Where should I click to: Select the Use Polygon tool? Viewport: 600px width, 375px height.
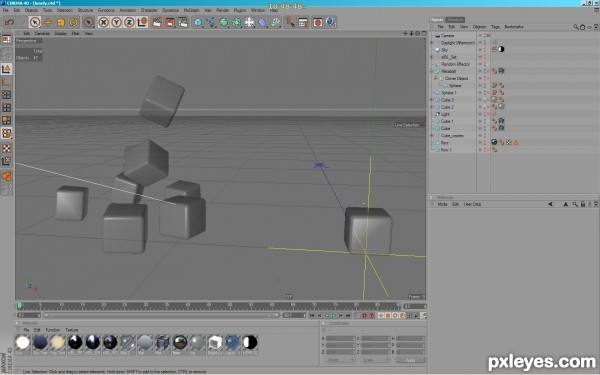tap(7, 120)
